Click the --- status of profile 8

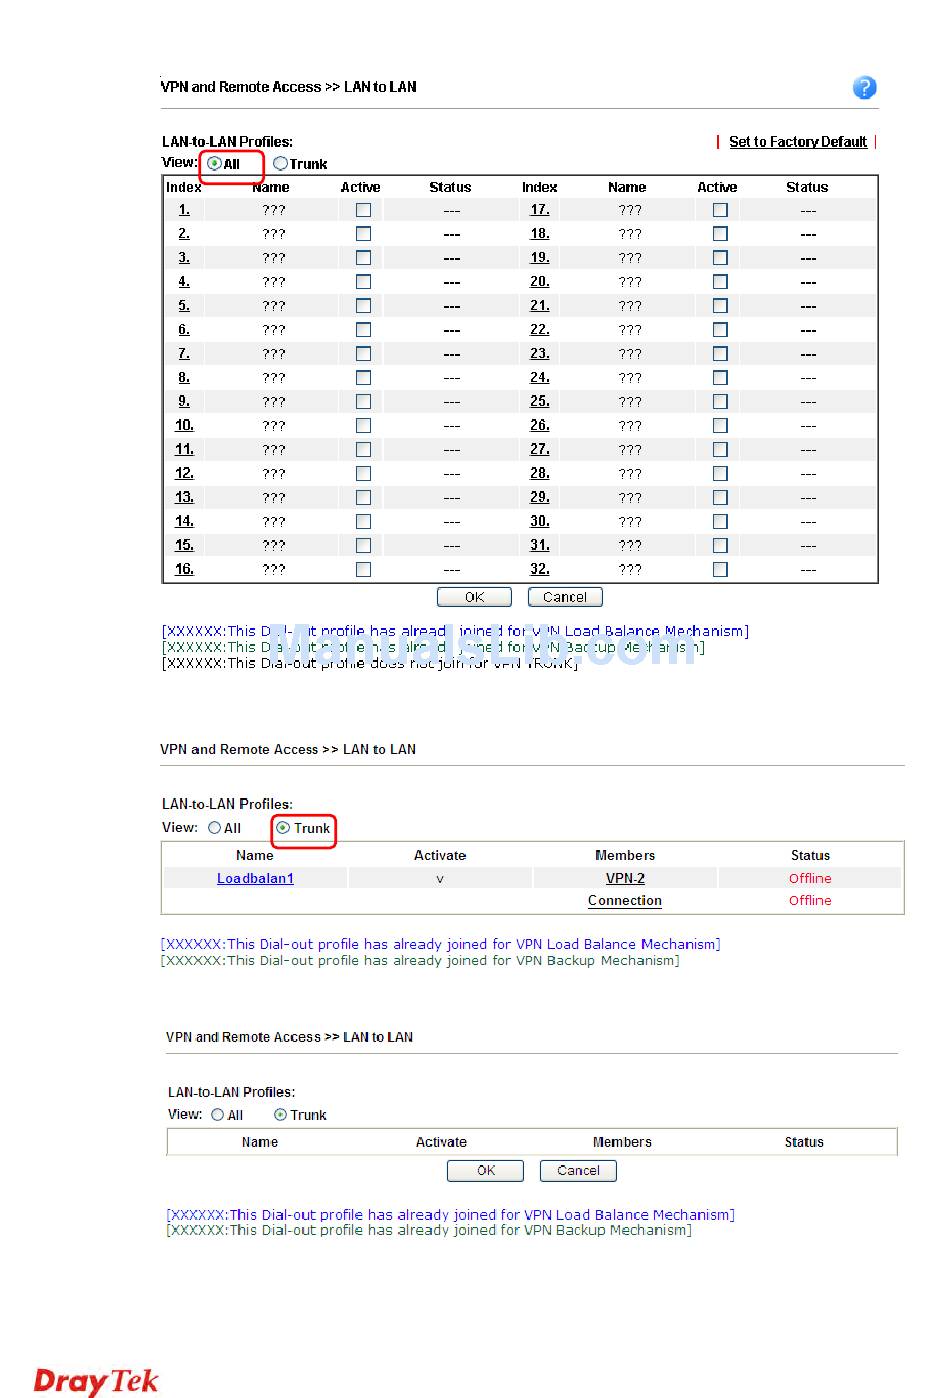(x=452, y=378)
